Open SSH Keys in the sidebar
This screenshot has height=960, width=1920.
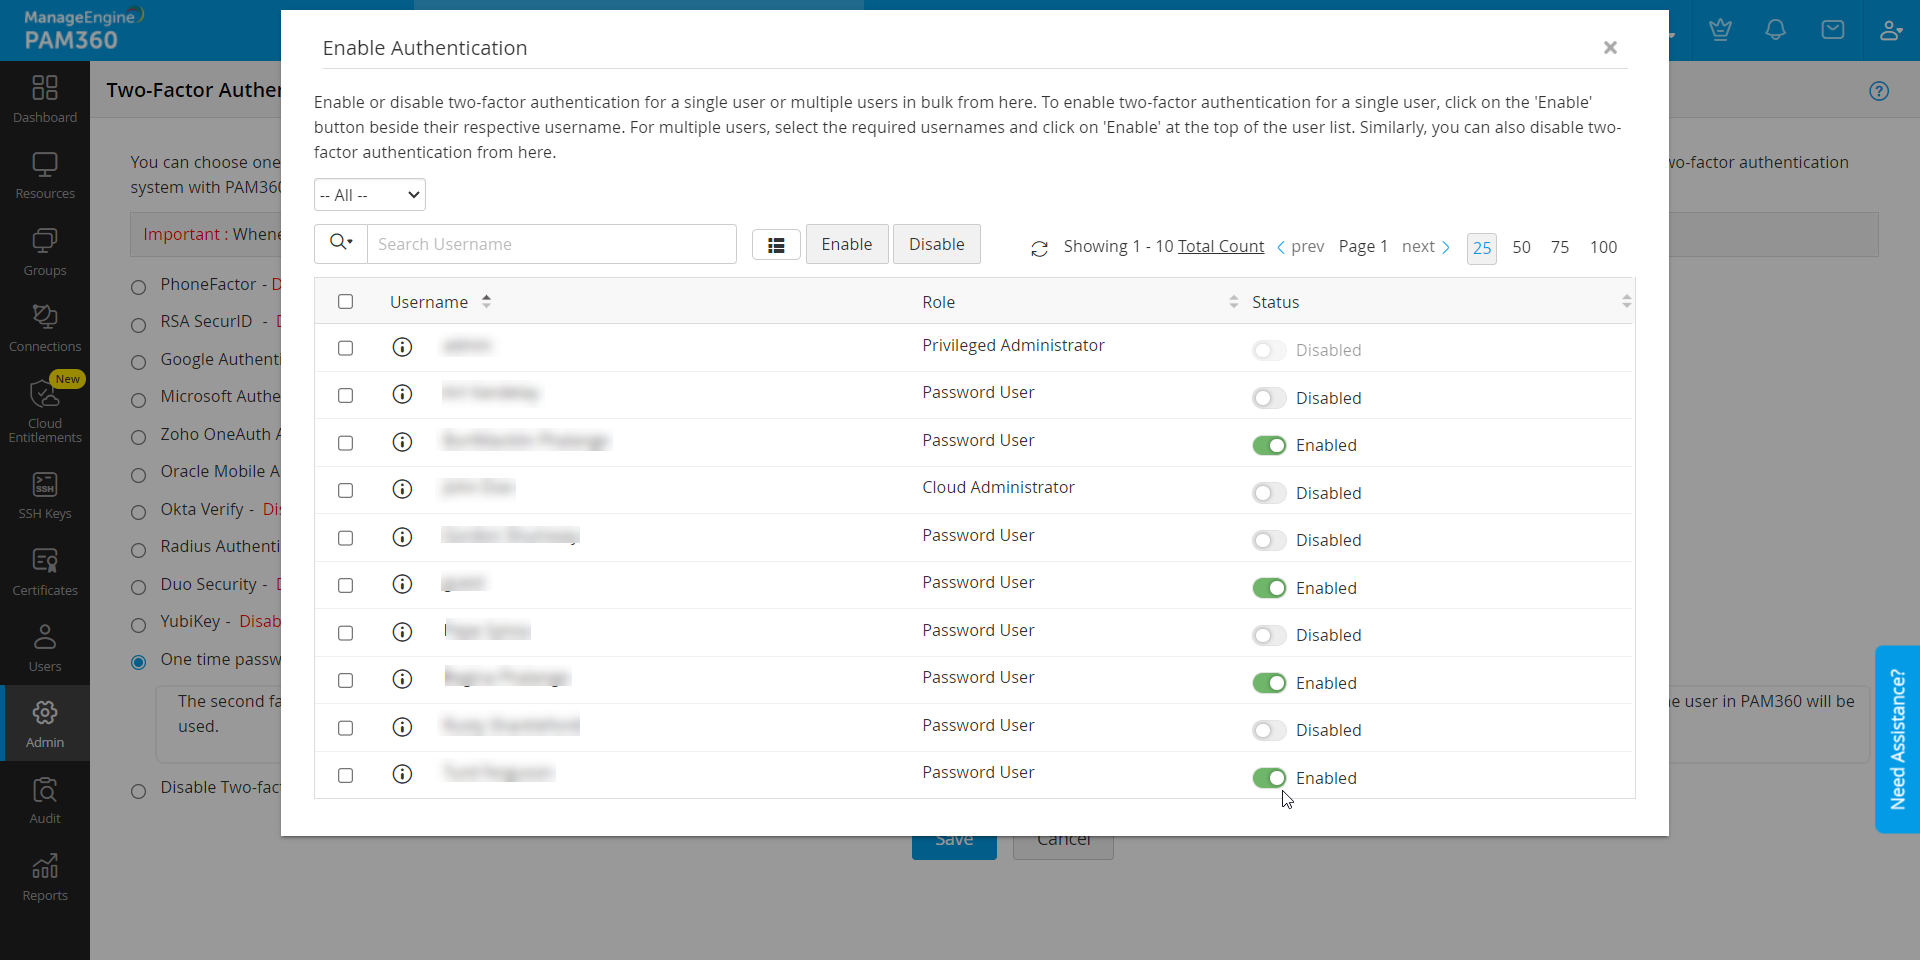[x=45, y=496]
